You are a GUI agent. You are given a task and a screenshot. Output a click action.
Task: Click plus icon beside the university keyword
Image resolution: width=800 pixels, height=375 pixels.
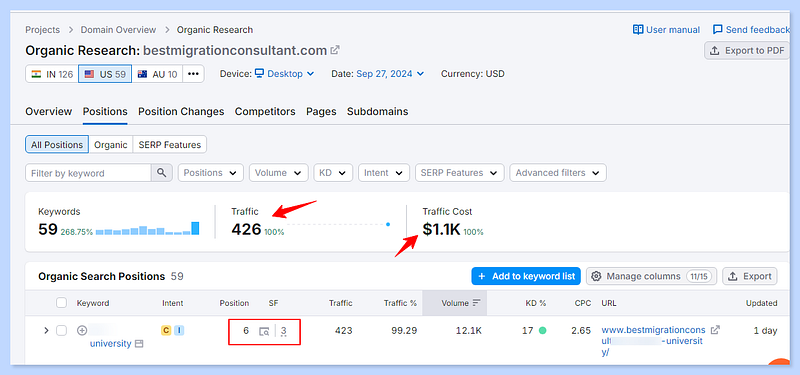(x=82, y=331)
